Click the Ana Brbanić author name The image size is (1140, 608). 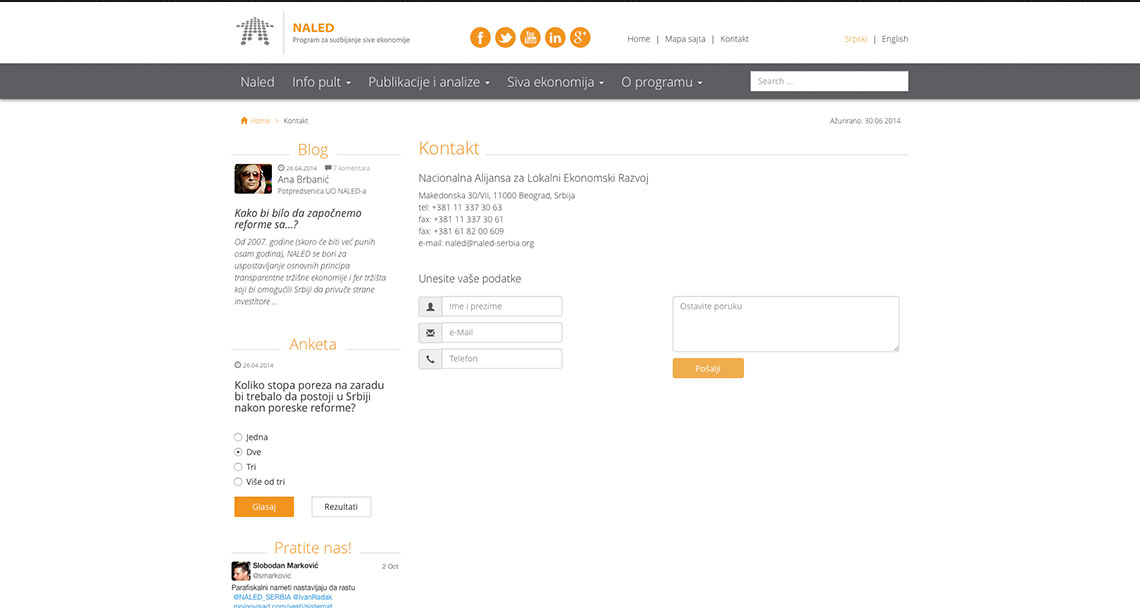pos(303,180)
